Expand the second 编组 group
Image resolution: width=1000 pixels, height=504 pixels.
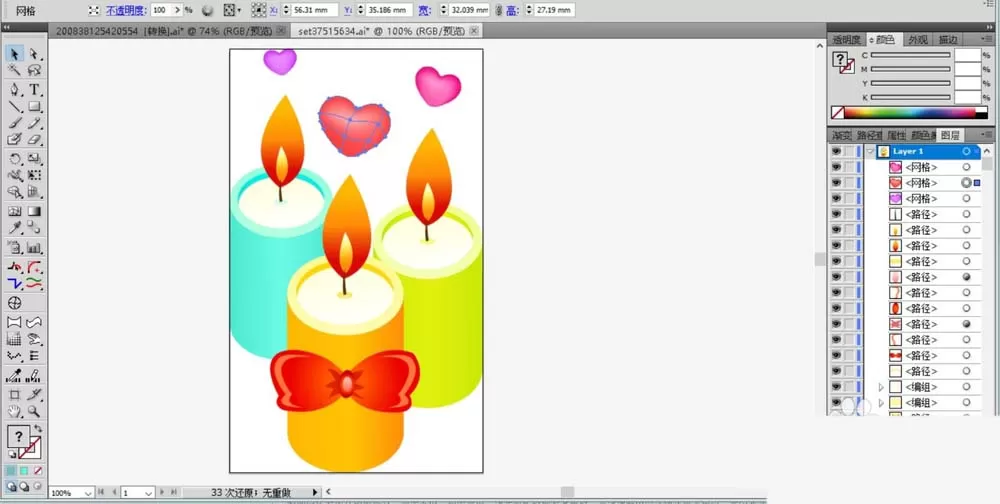(x=881, y=403)
